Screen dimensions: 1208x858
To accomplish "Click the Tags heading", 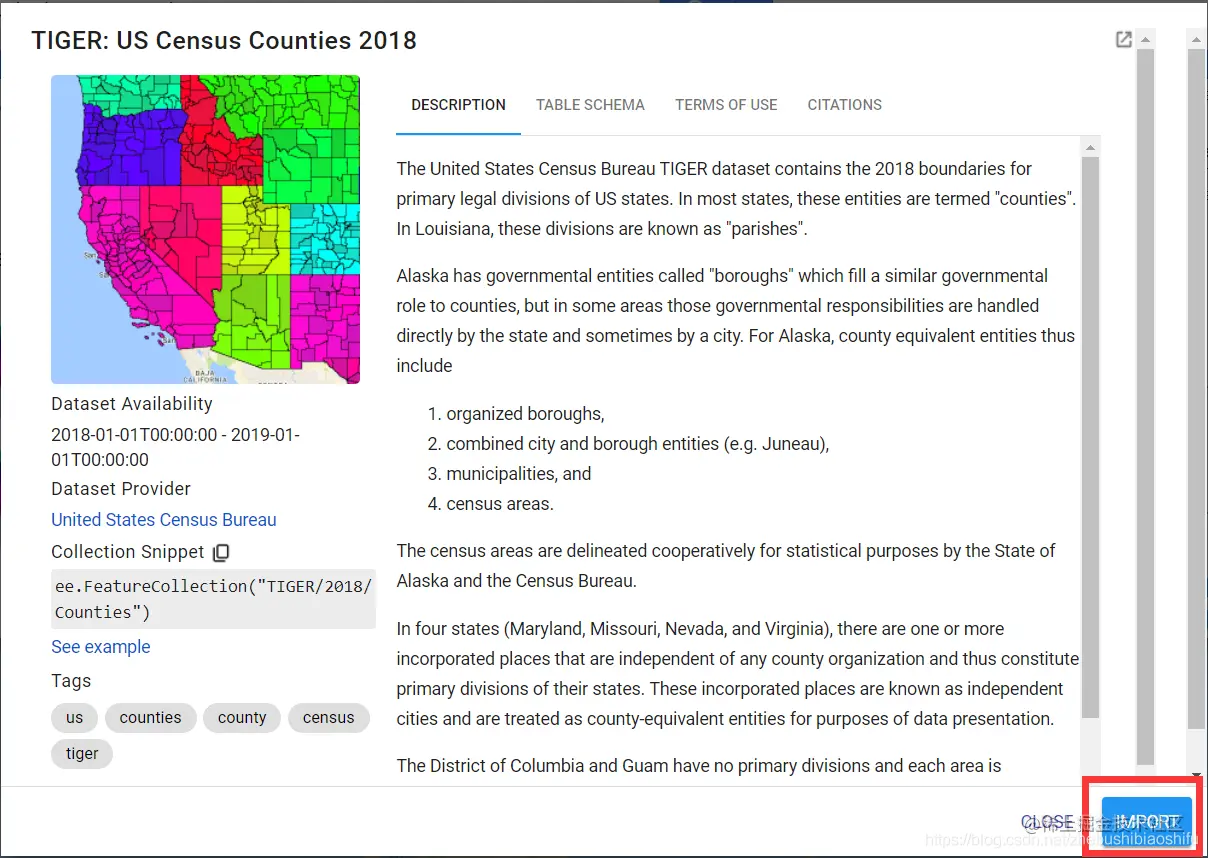I will pyautogui.click(x=71, y=681).
